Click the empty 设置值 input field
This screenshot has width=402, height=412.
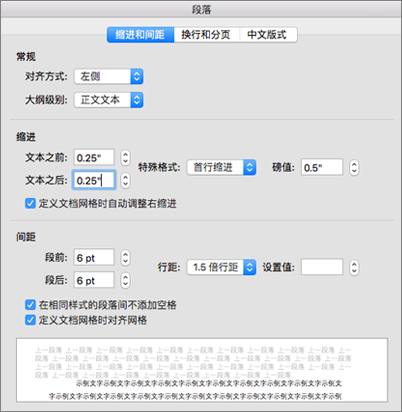click(322, 267)
